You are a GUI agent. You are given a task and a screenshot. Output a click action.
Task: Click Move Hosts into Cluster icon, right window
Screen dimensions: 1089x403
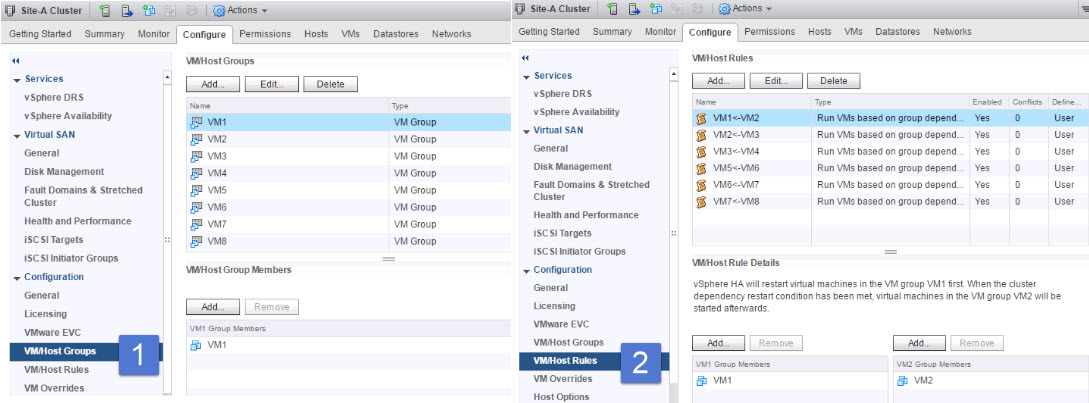(634, 9)
